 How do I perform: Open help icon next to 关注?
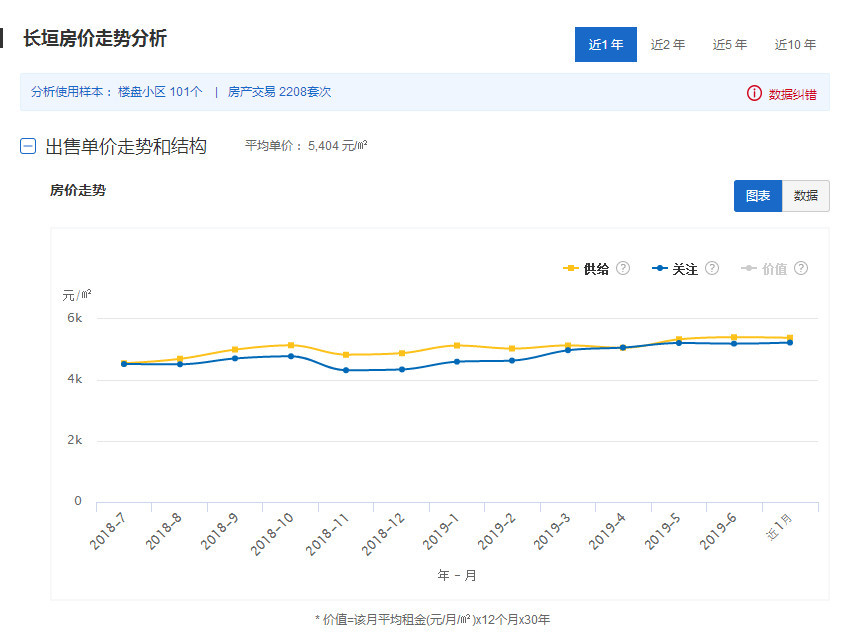point(712,268)
